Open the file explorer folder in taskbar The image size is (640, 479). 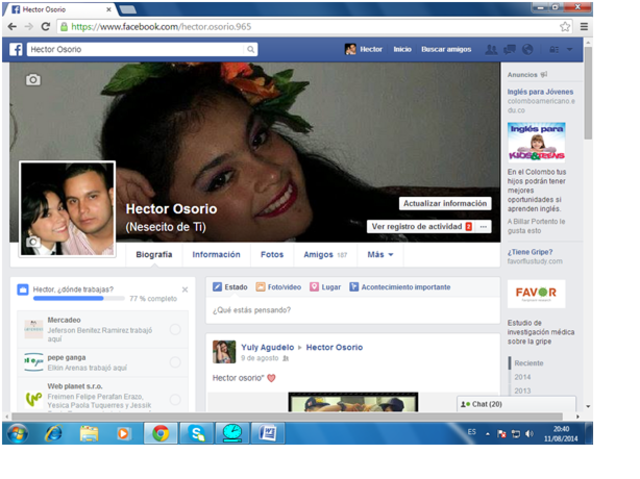click(89, 433)
